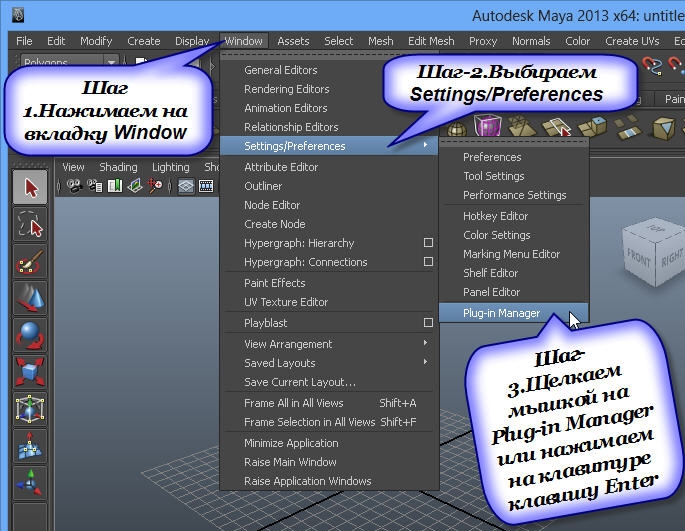
Task: Open the Playblast option box
Action: (x=429, y=323)
